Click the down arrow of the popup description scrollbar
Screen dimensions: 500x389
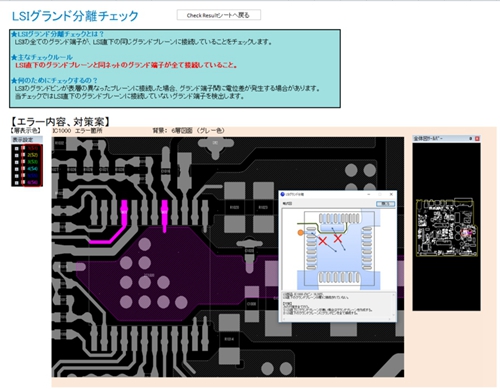click(x=393, y=315)
